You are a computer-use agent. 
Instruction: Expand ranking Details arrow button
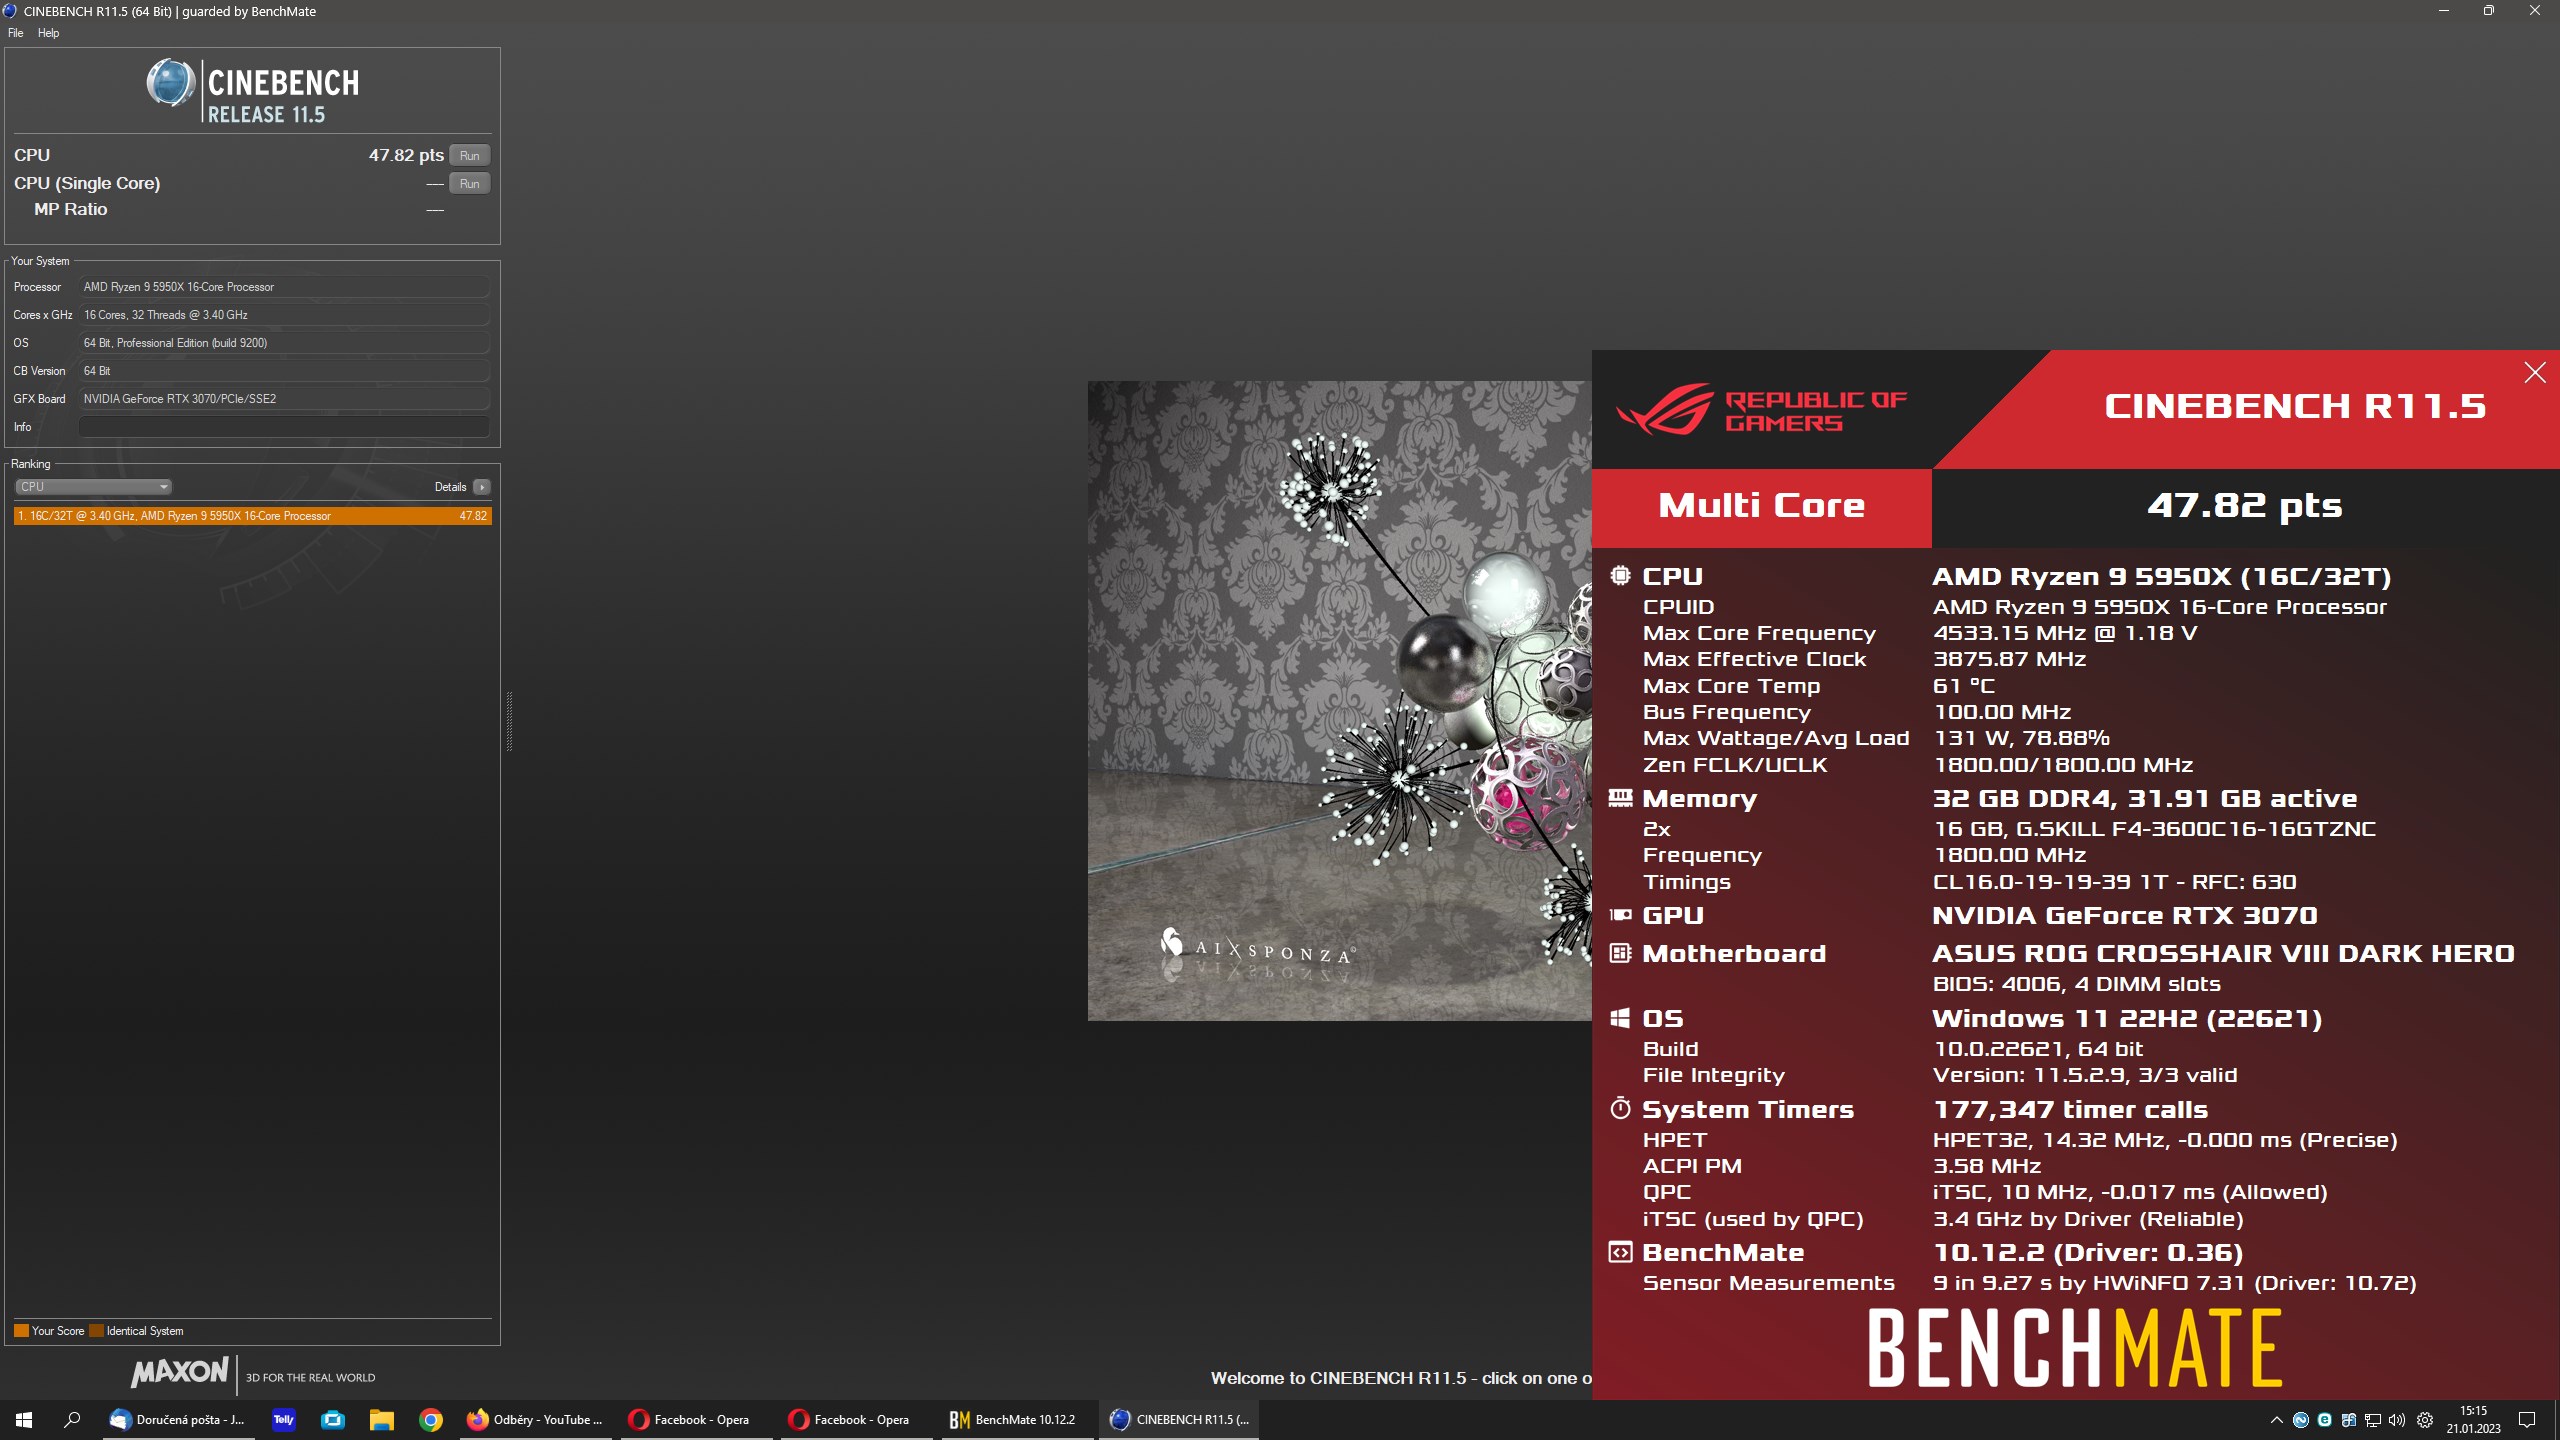click(x=482, y=487)
